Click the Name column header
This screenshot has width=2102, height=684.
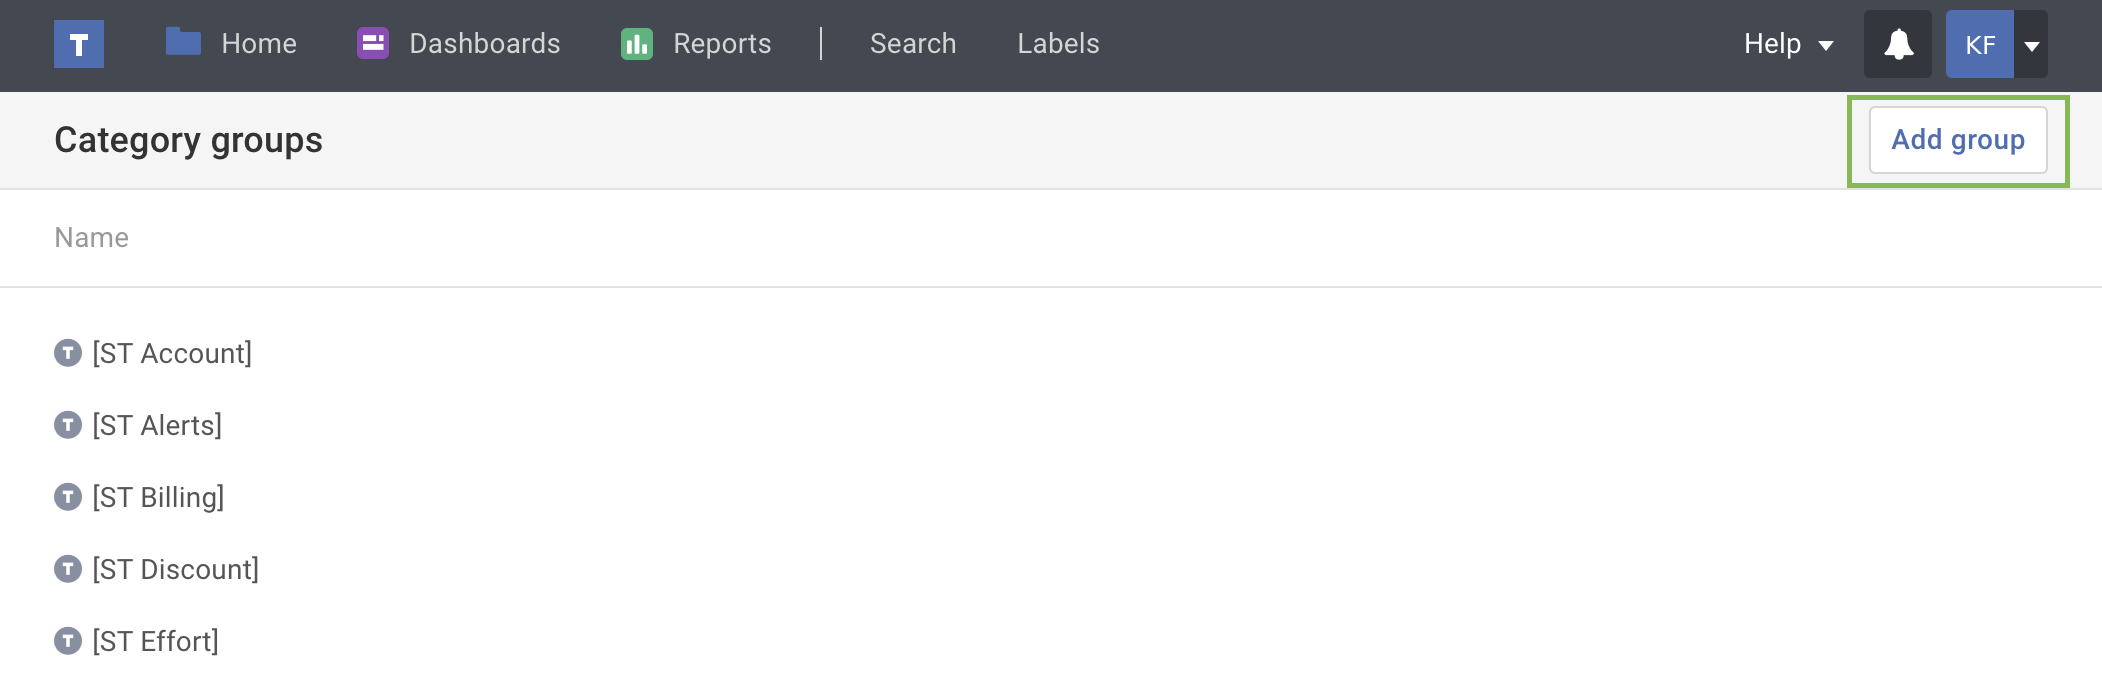coord(92,238)
